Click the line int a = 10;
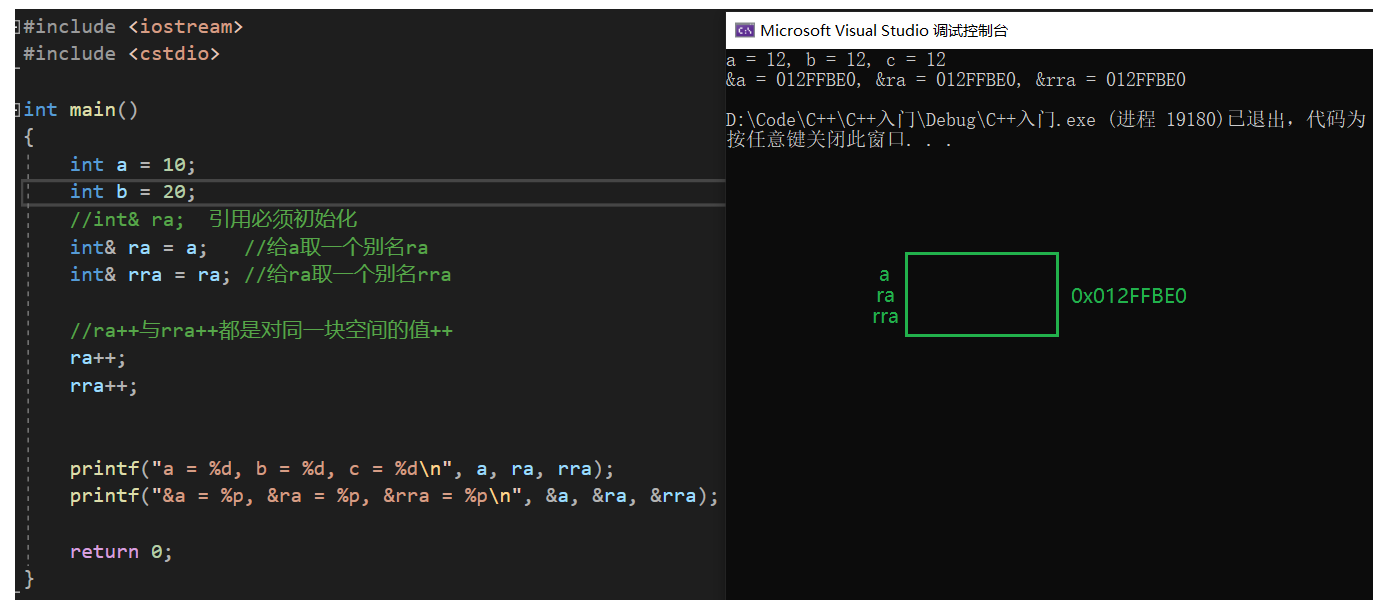This screenshot has height=603, width=1377. pos(133,164)
